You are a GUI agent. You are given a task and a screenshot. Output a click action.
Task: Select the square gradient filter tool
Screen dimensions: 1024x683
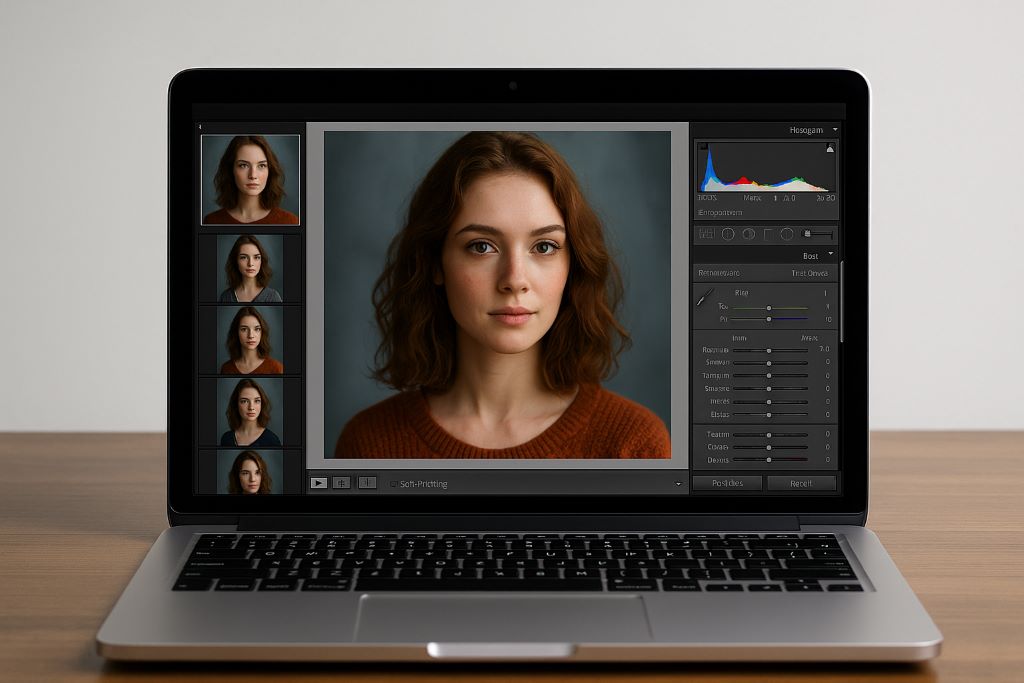click(768, 234)
